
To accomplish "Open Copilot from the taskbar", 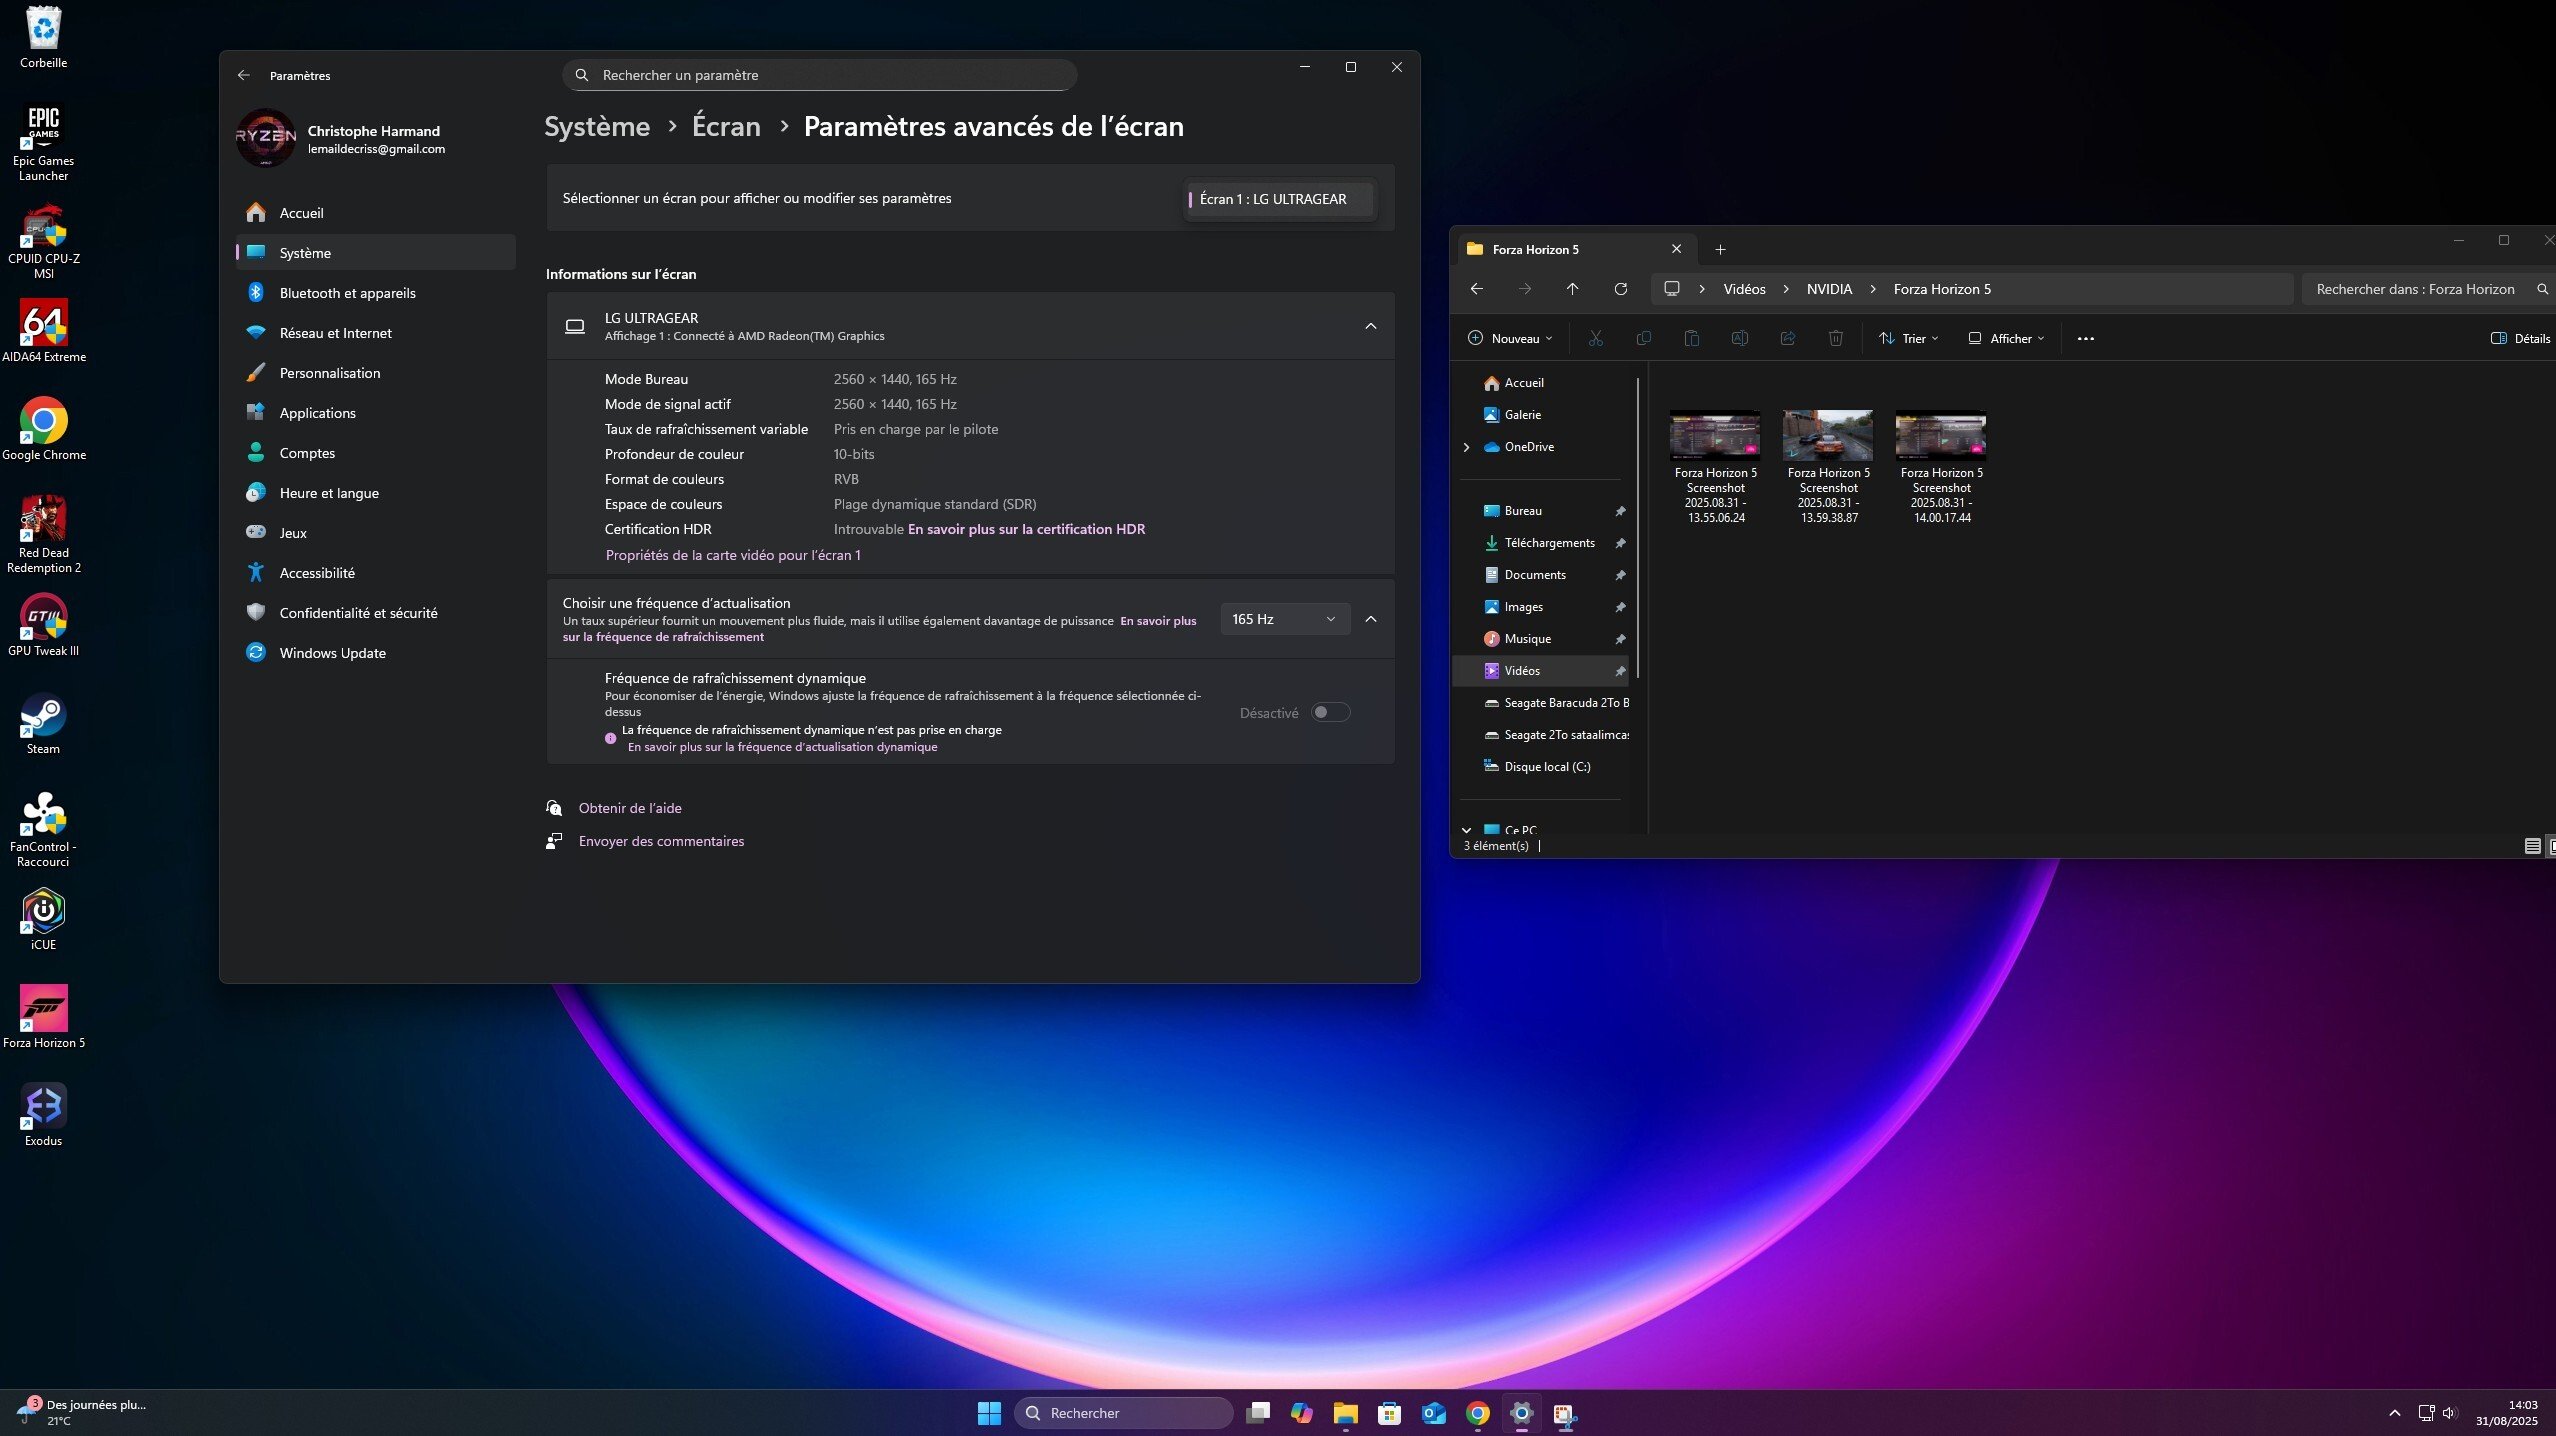I will click(1301, 1413).
